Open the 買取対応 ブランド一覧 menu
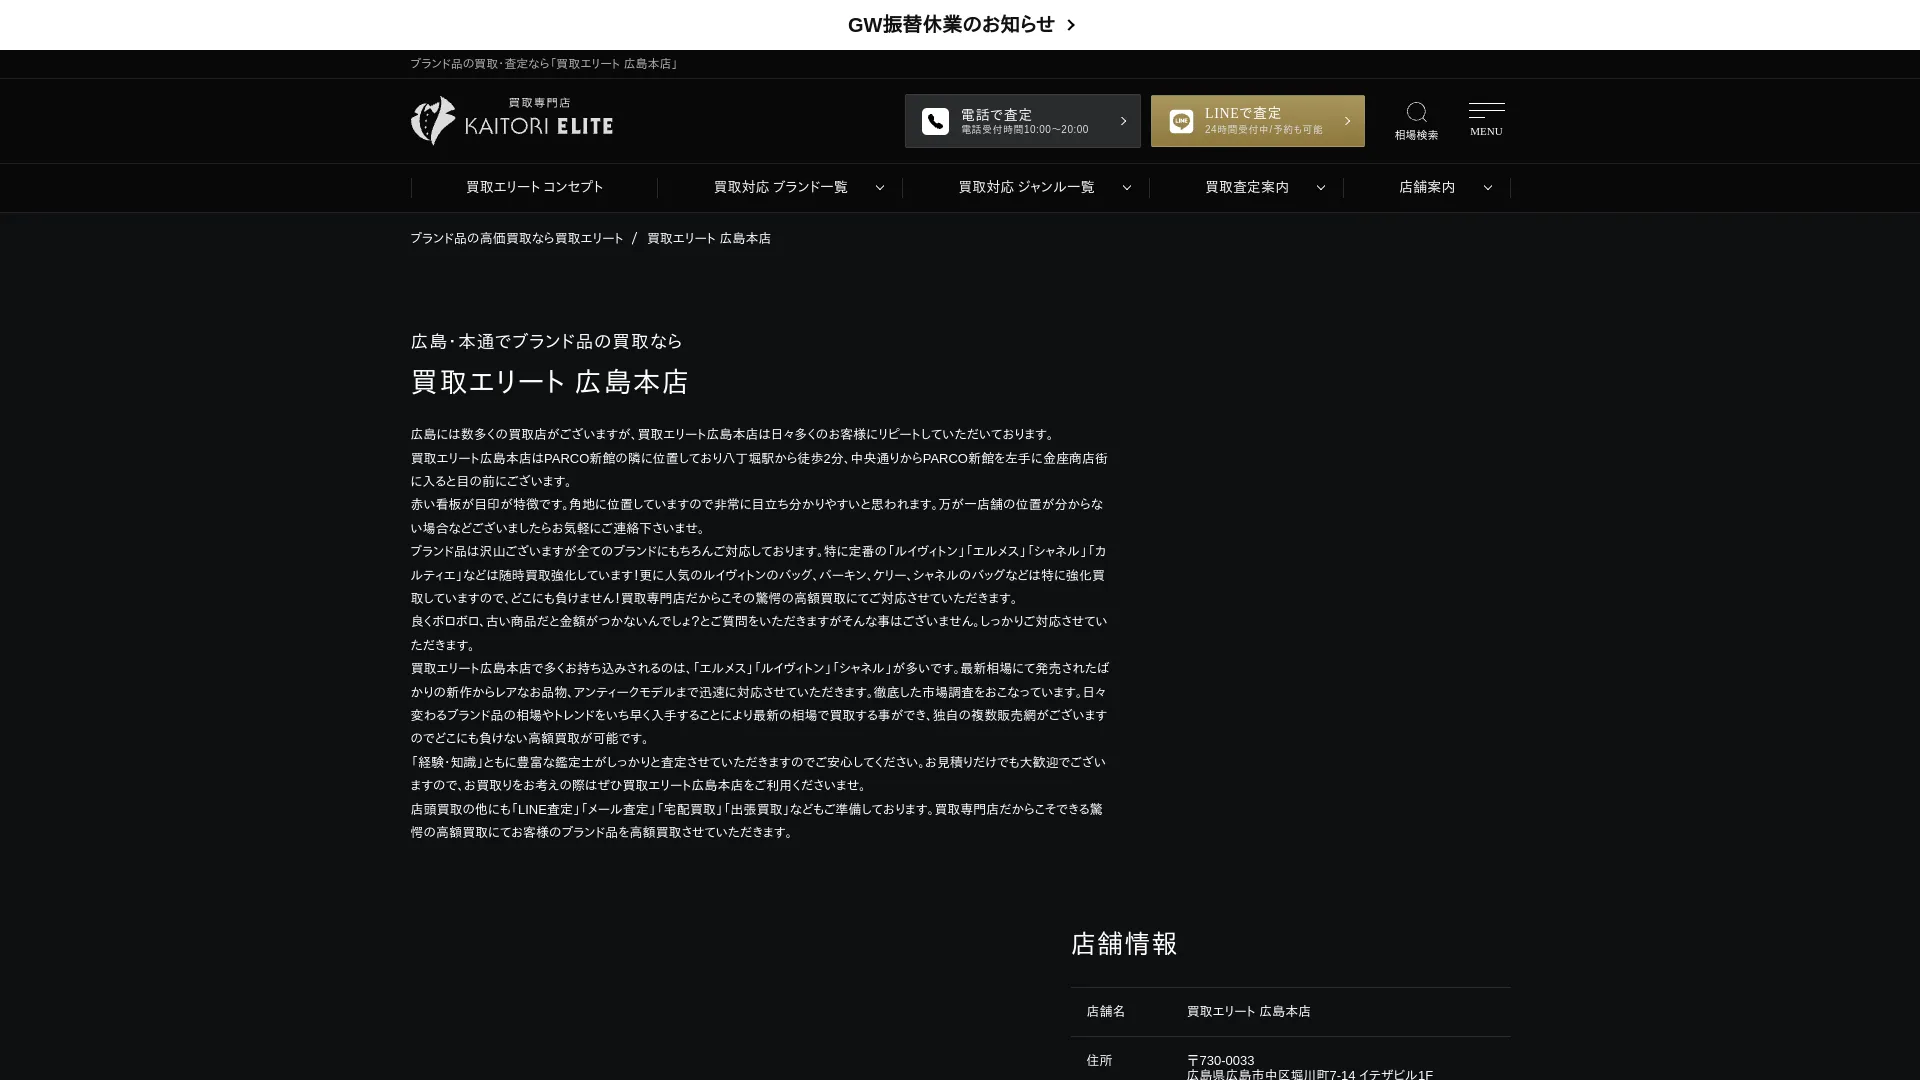This screenshot has height=1080, width=1920. point(780,187)
